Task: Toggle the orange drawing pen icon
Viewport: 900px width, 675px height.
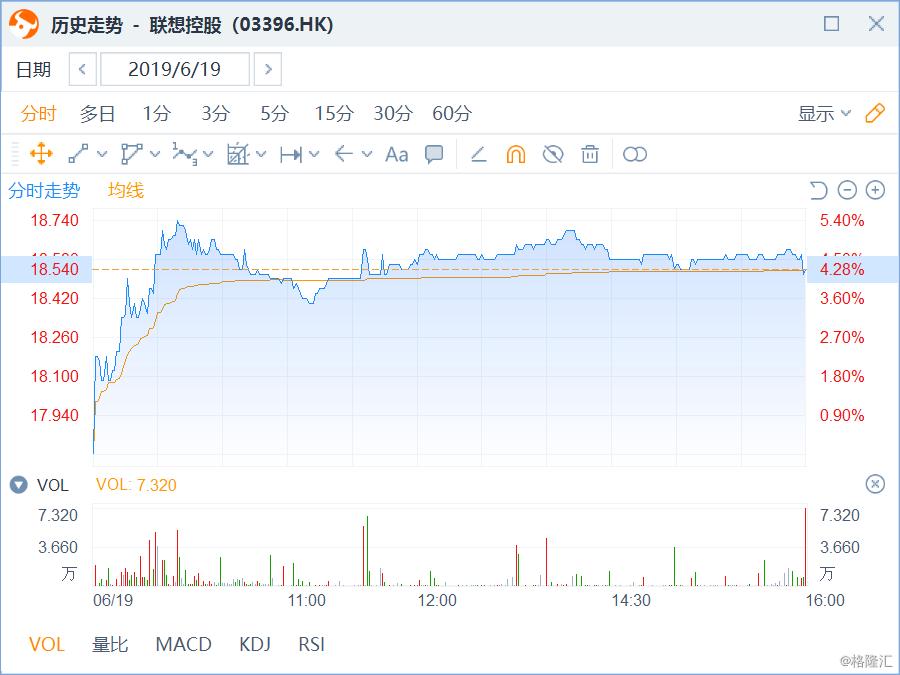Action: point(875,113)
